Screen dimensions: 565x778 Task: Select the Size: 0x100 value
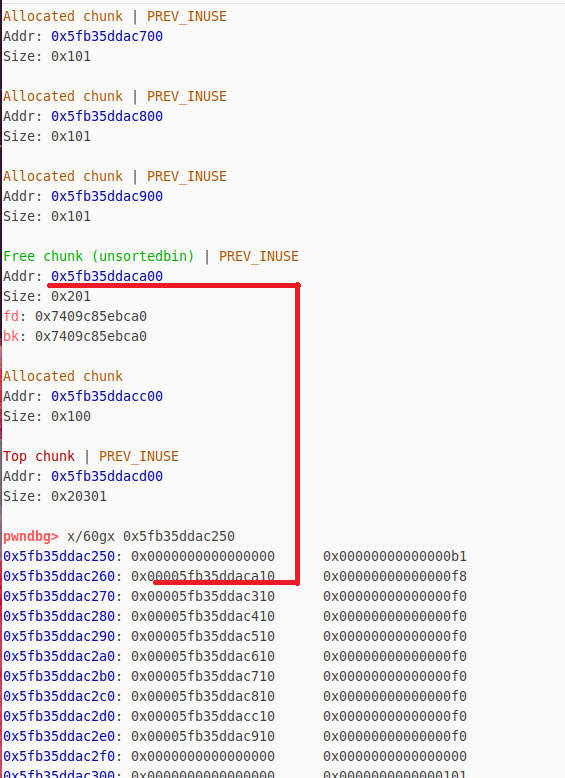(71, 416)
